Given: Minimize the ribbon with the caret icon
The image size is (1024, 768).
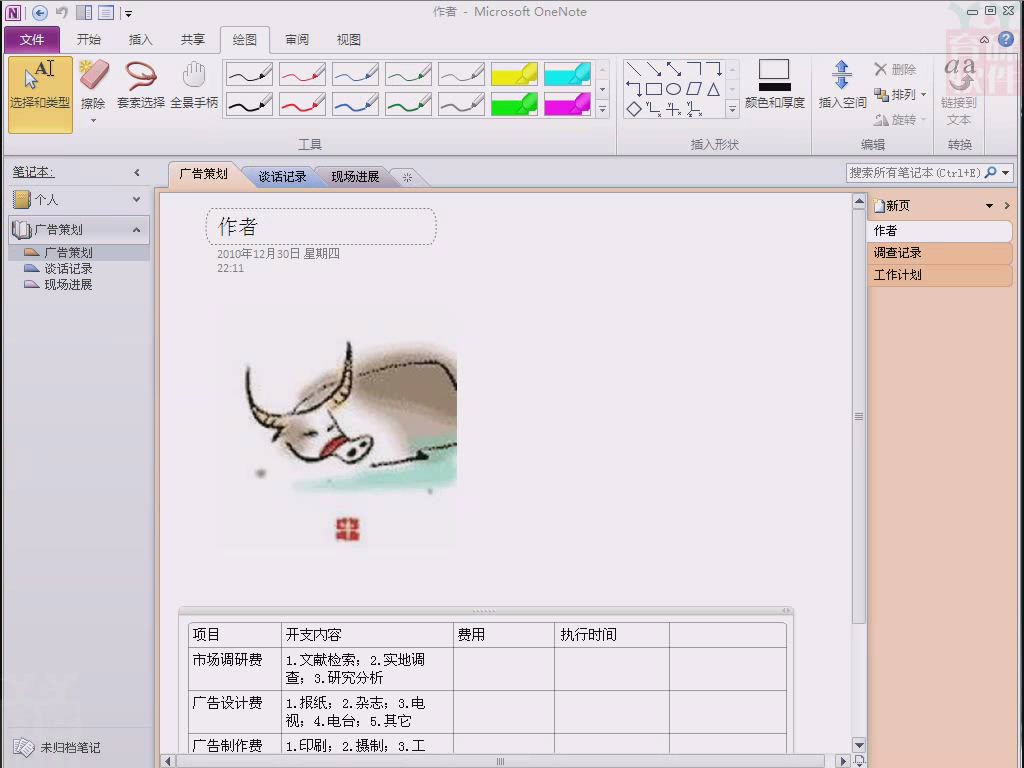Looking at the screenshot, I should click(984, 40).
